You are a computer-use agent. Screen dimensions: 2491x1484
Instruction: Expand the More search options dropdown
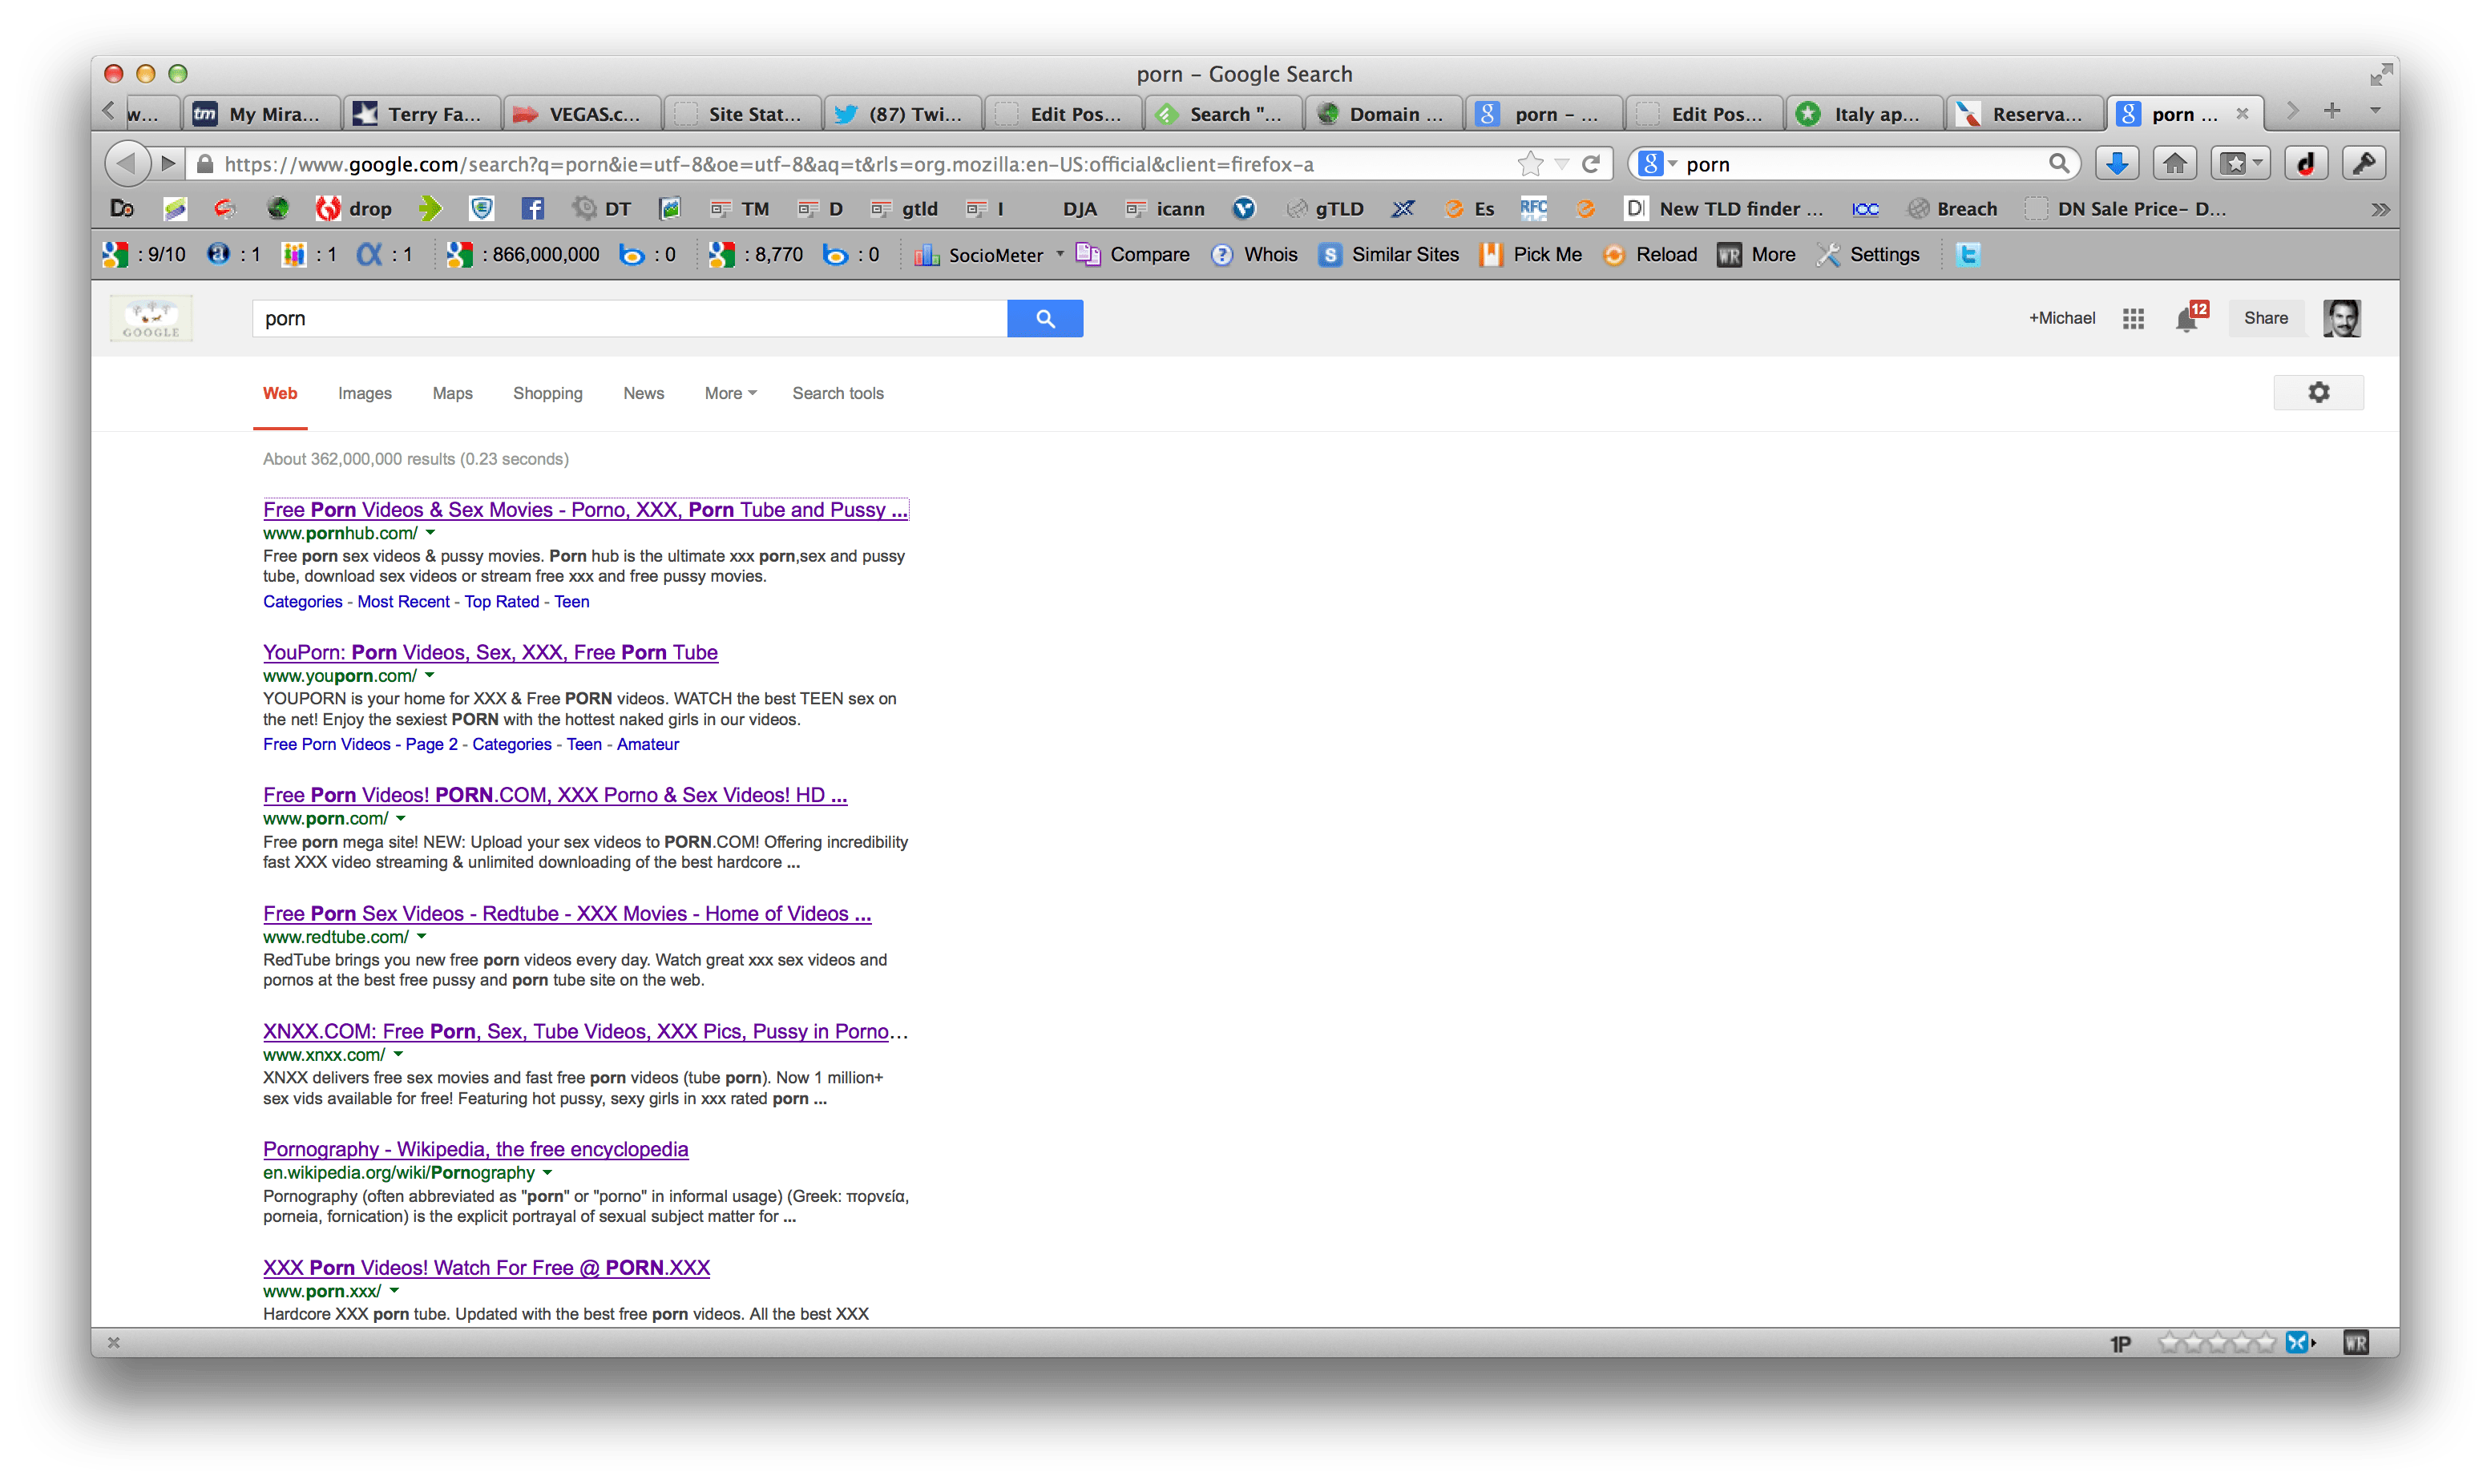(730, 393)
